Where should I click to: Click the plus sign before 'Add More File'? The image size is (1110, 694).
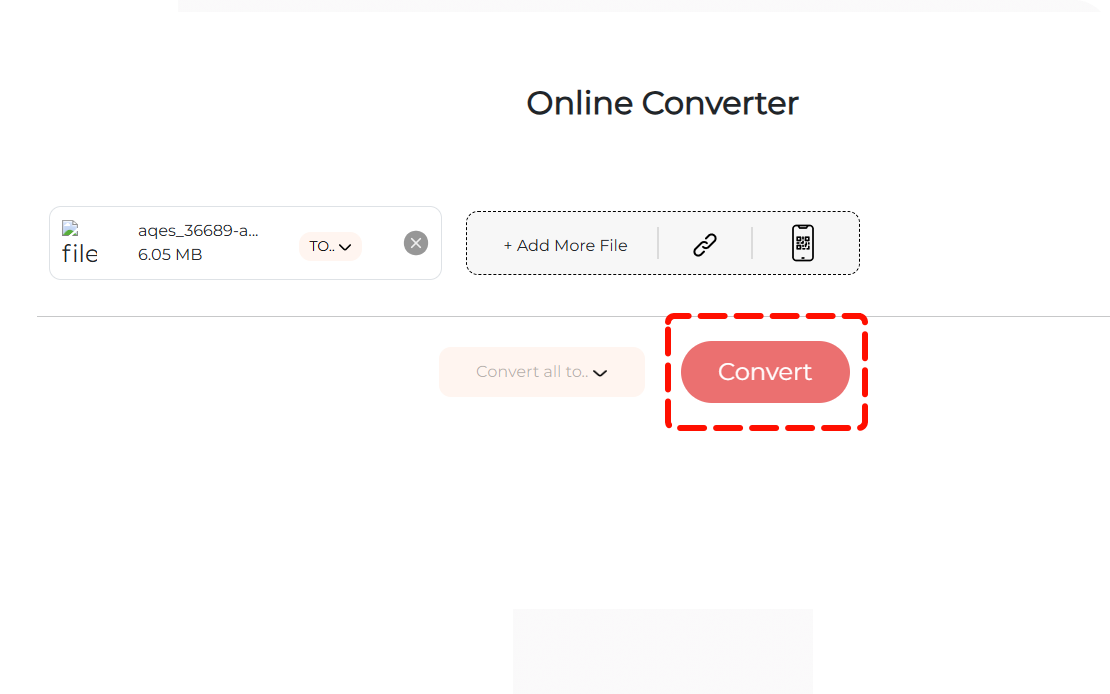pyautogui.click(x=508, y=245)
